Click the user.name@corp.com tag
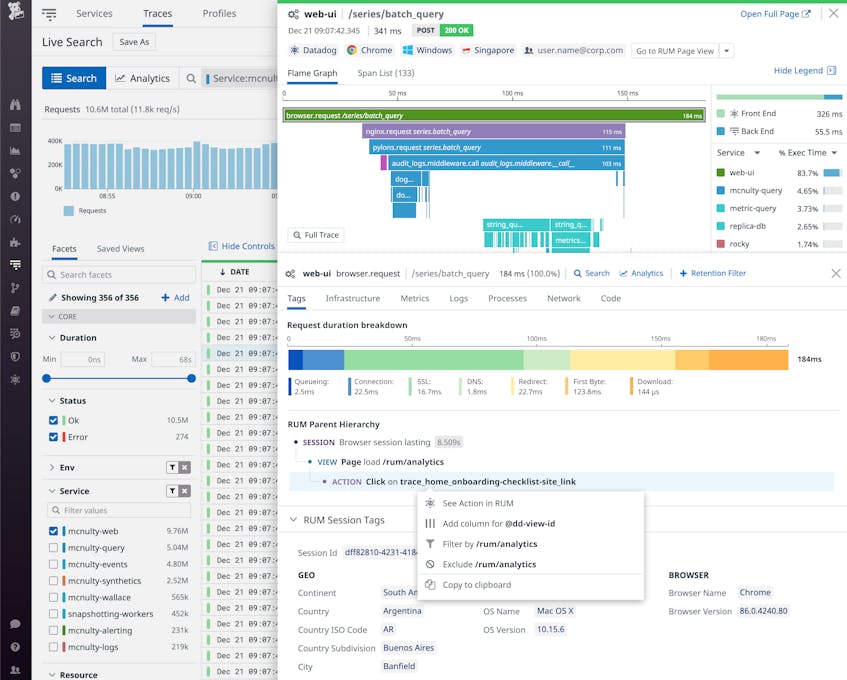The image size is (847, 680). pos(574,50)
